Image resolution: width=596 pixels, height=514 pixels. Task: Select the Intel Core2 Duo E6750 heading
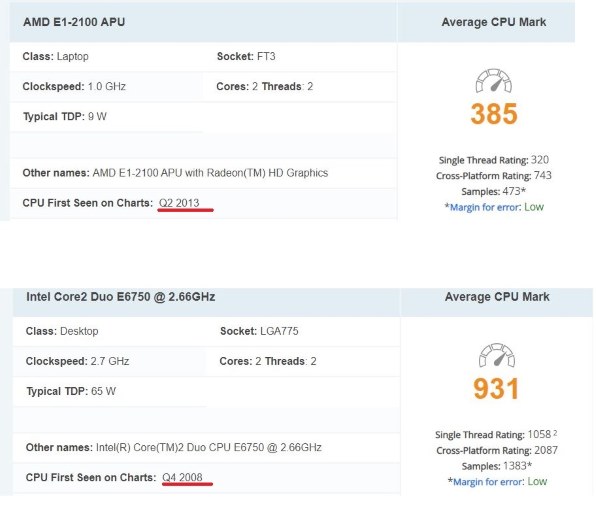coord(120,297)
